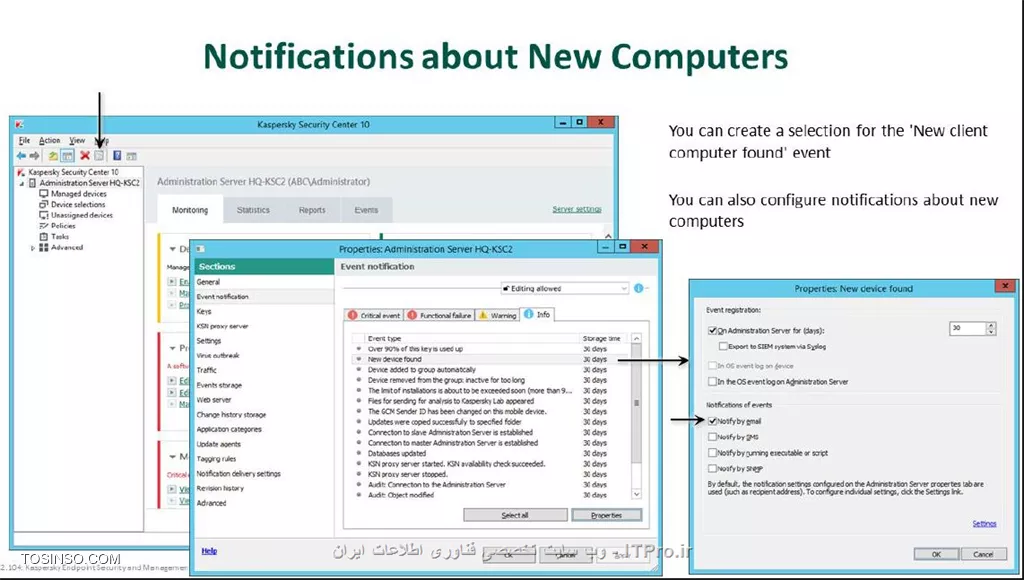The image size is (1024, 580).
Task: Click the yellow Warning triangle tab icon
Action: (483, 315)
